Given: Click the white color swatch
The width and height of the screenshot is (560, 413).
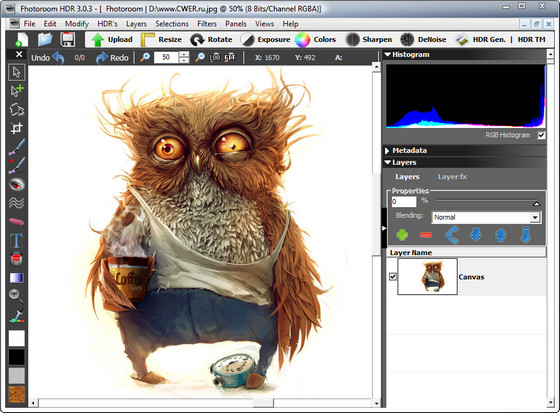Looking at the screenshot, I should [x=17, y=338].
